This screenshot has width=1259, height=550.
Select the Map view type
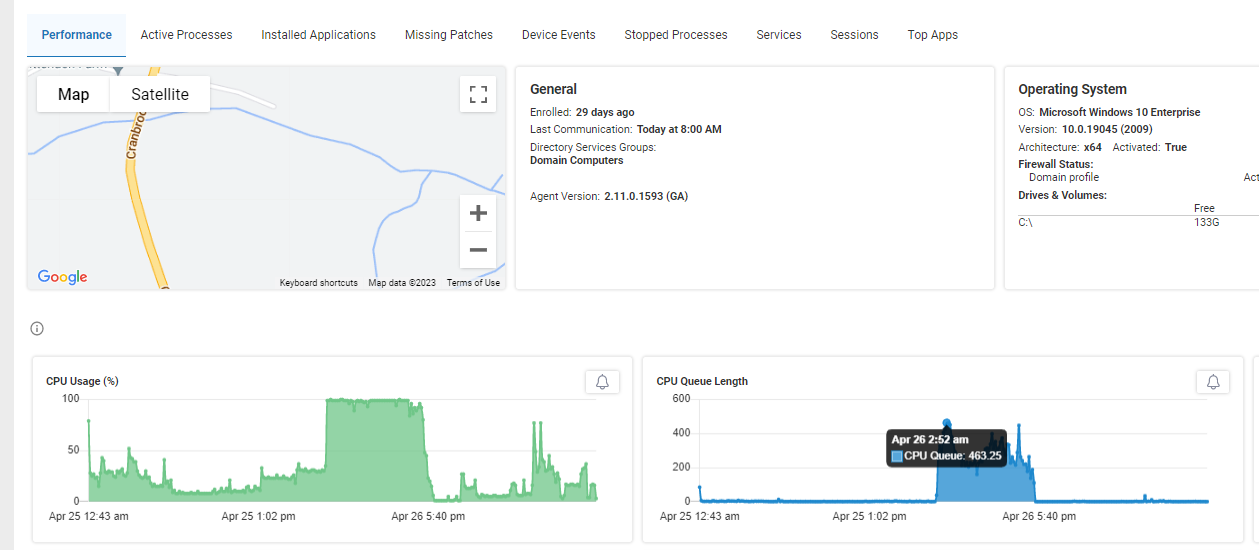coord(73,94)
